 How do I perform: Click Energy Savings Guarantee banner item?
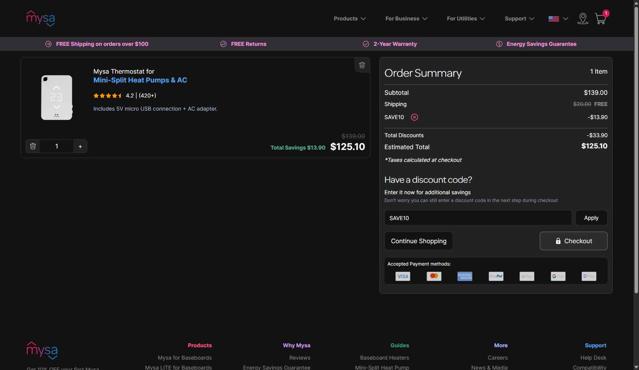(x=541, y=44)
